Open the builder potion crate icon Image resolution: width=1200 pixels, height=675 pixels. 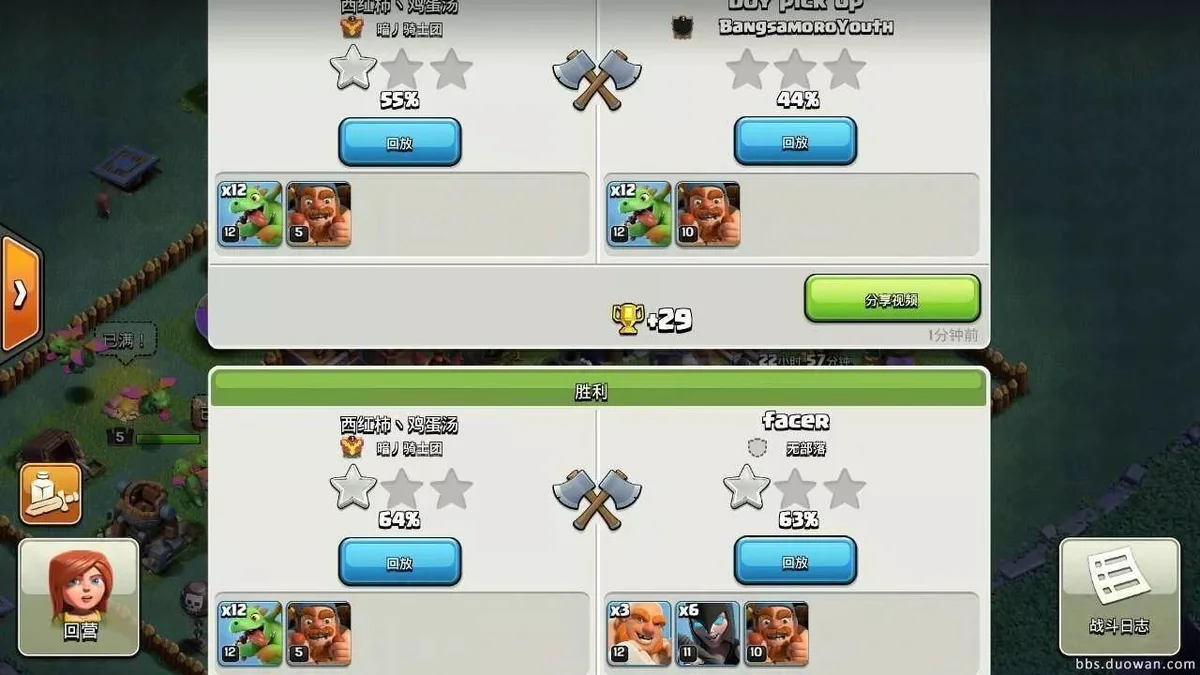[x=50, y=494]
